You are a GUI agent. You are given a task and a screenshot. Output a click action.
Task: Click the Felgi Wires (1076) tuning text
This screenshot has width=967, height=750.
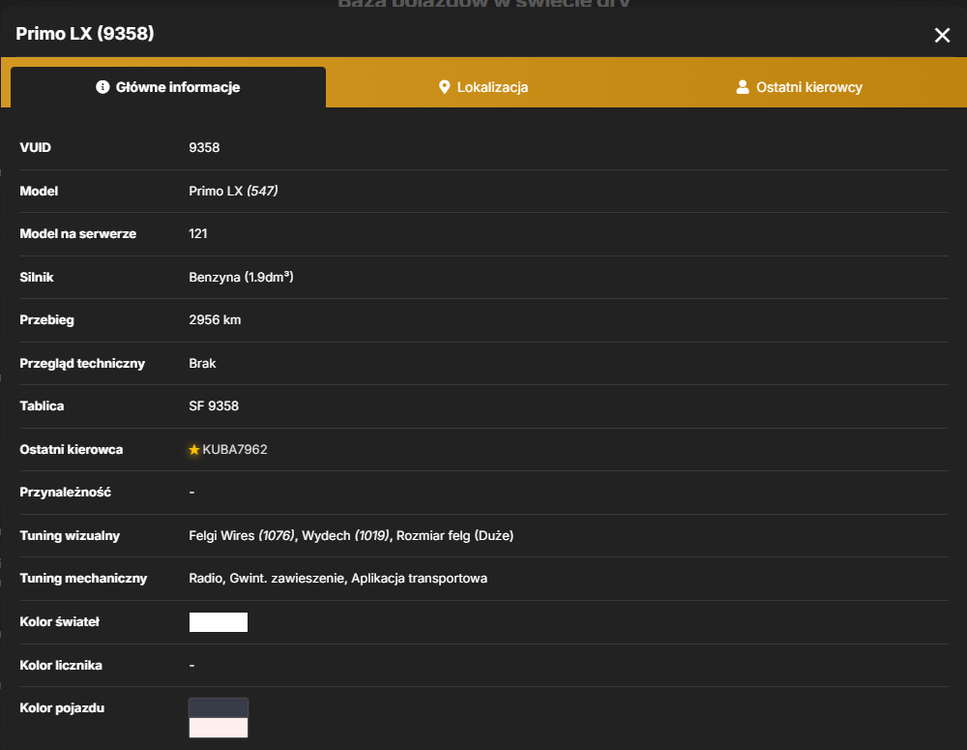(x=242, y=535)
